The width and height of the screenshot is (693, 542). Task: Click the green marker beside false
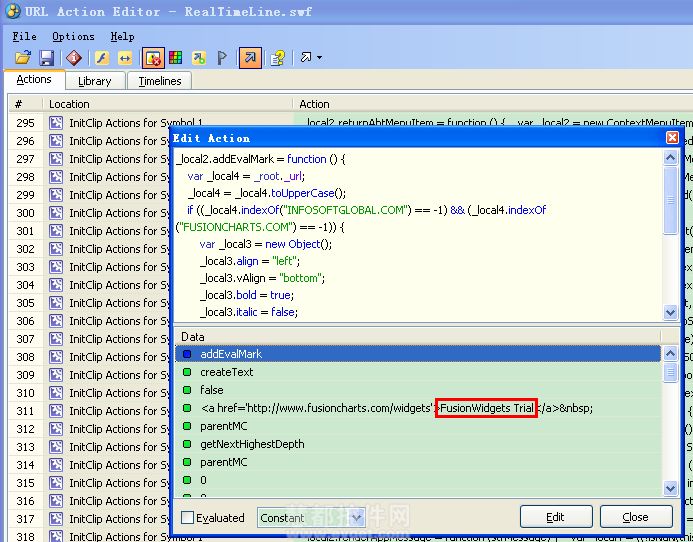187,390
